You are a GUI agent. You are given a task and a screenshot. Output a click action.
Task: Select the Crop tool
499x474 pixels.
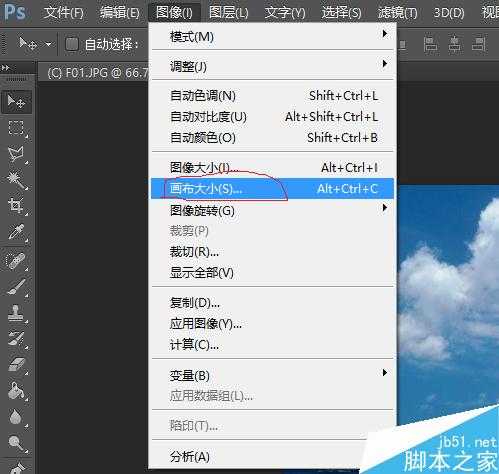tap(16, 206)
